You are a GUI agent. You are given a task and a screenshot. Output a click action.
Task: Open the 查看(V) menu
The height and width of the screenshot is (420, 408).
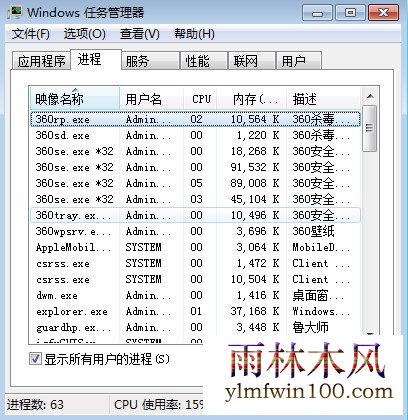point(140,34)
